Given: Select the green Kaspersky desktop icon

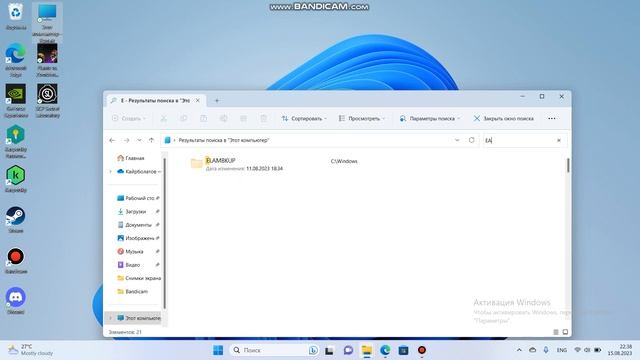Looking at the screenshot, I should 16,179.
